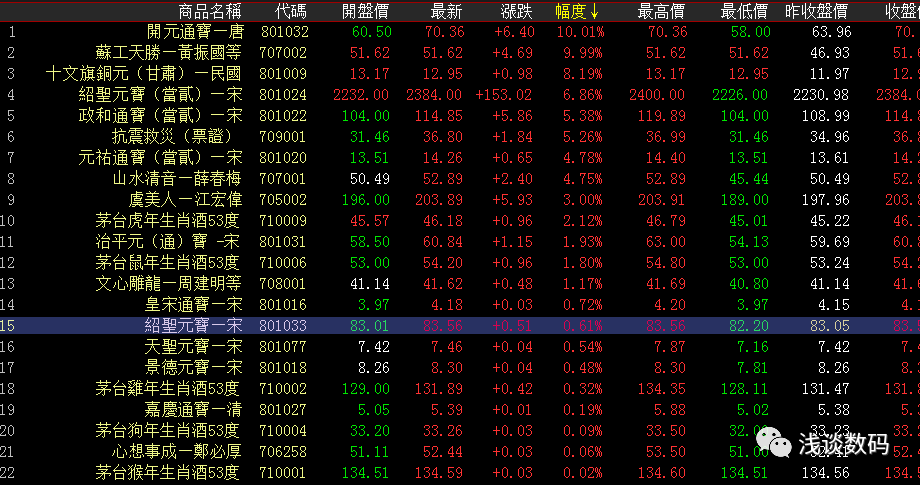Select 元祐通寶（當貳）一宋 row
This screenshot has width=920, height=485.
460,158
